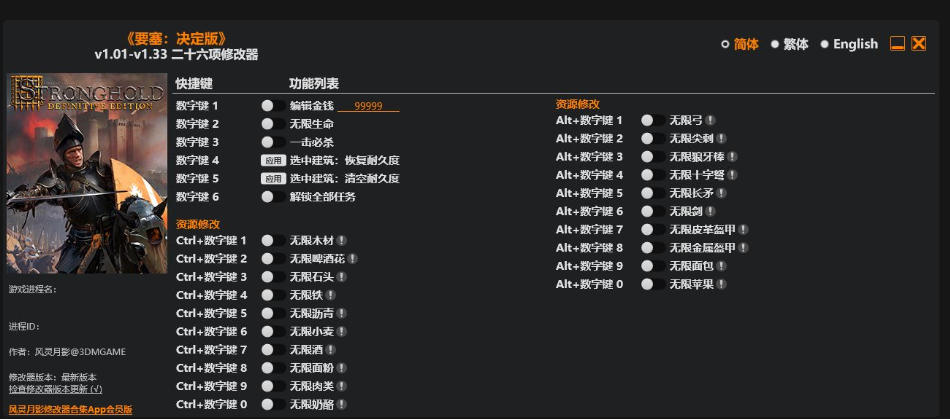
Task: Click info icon beside 无限皮革盔甲
Action: coord(743,229)
